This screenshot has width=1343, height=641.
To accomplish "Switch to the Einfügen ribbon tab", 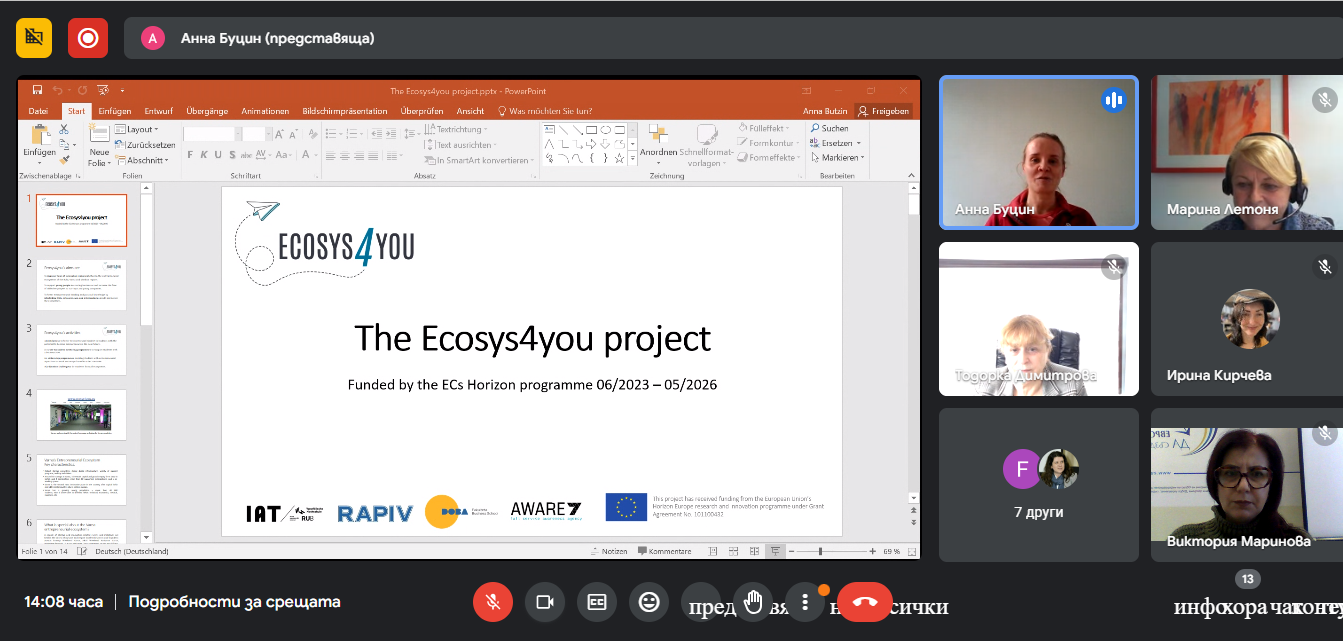I will pos(115,111).
